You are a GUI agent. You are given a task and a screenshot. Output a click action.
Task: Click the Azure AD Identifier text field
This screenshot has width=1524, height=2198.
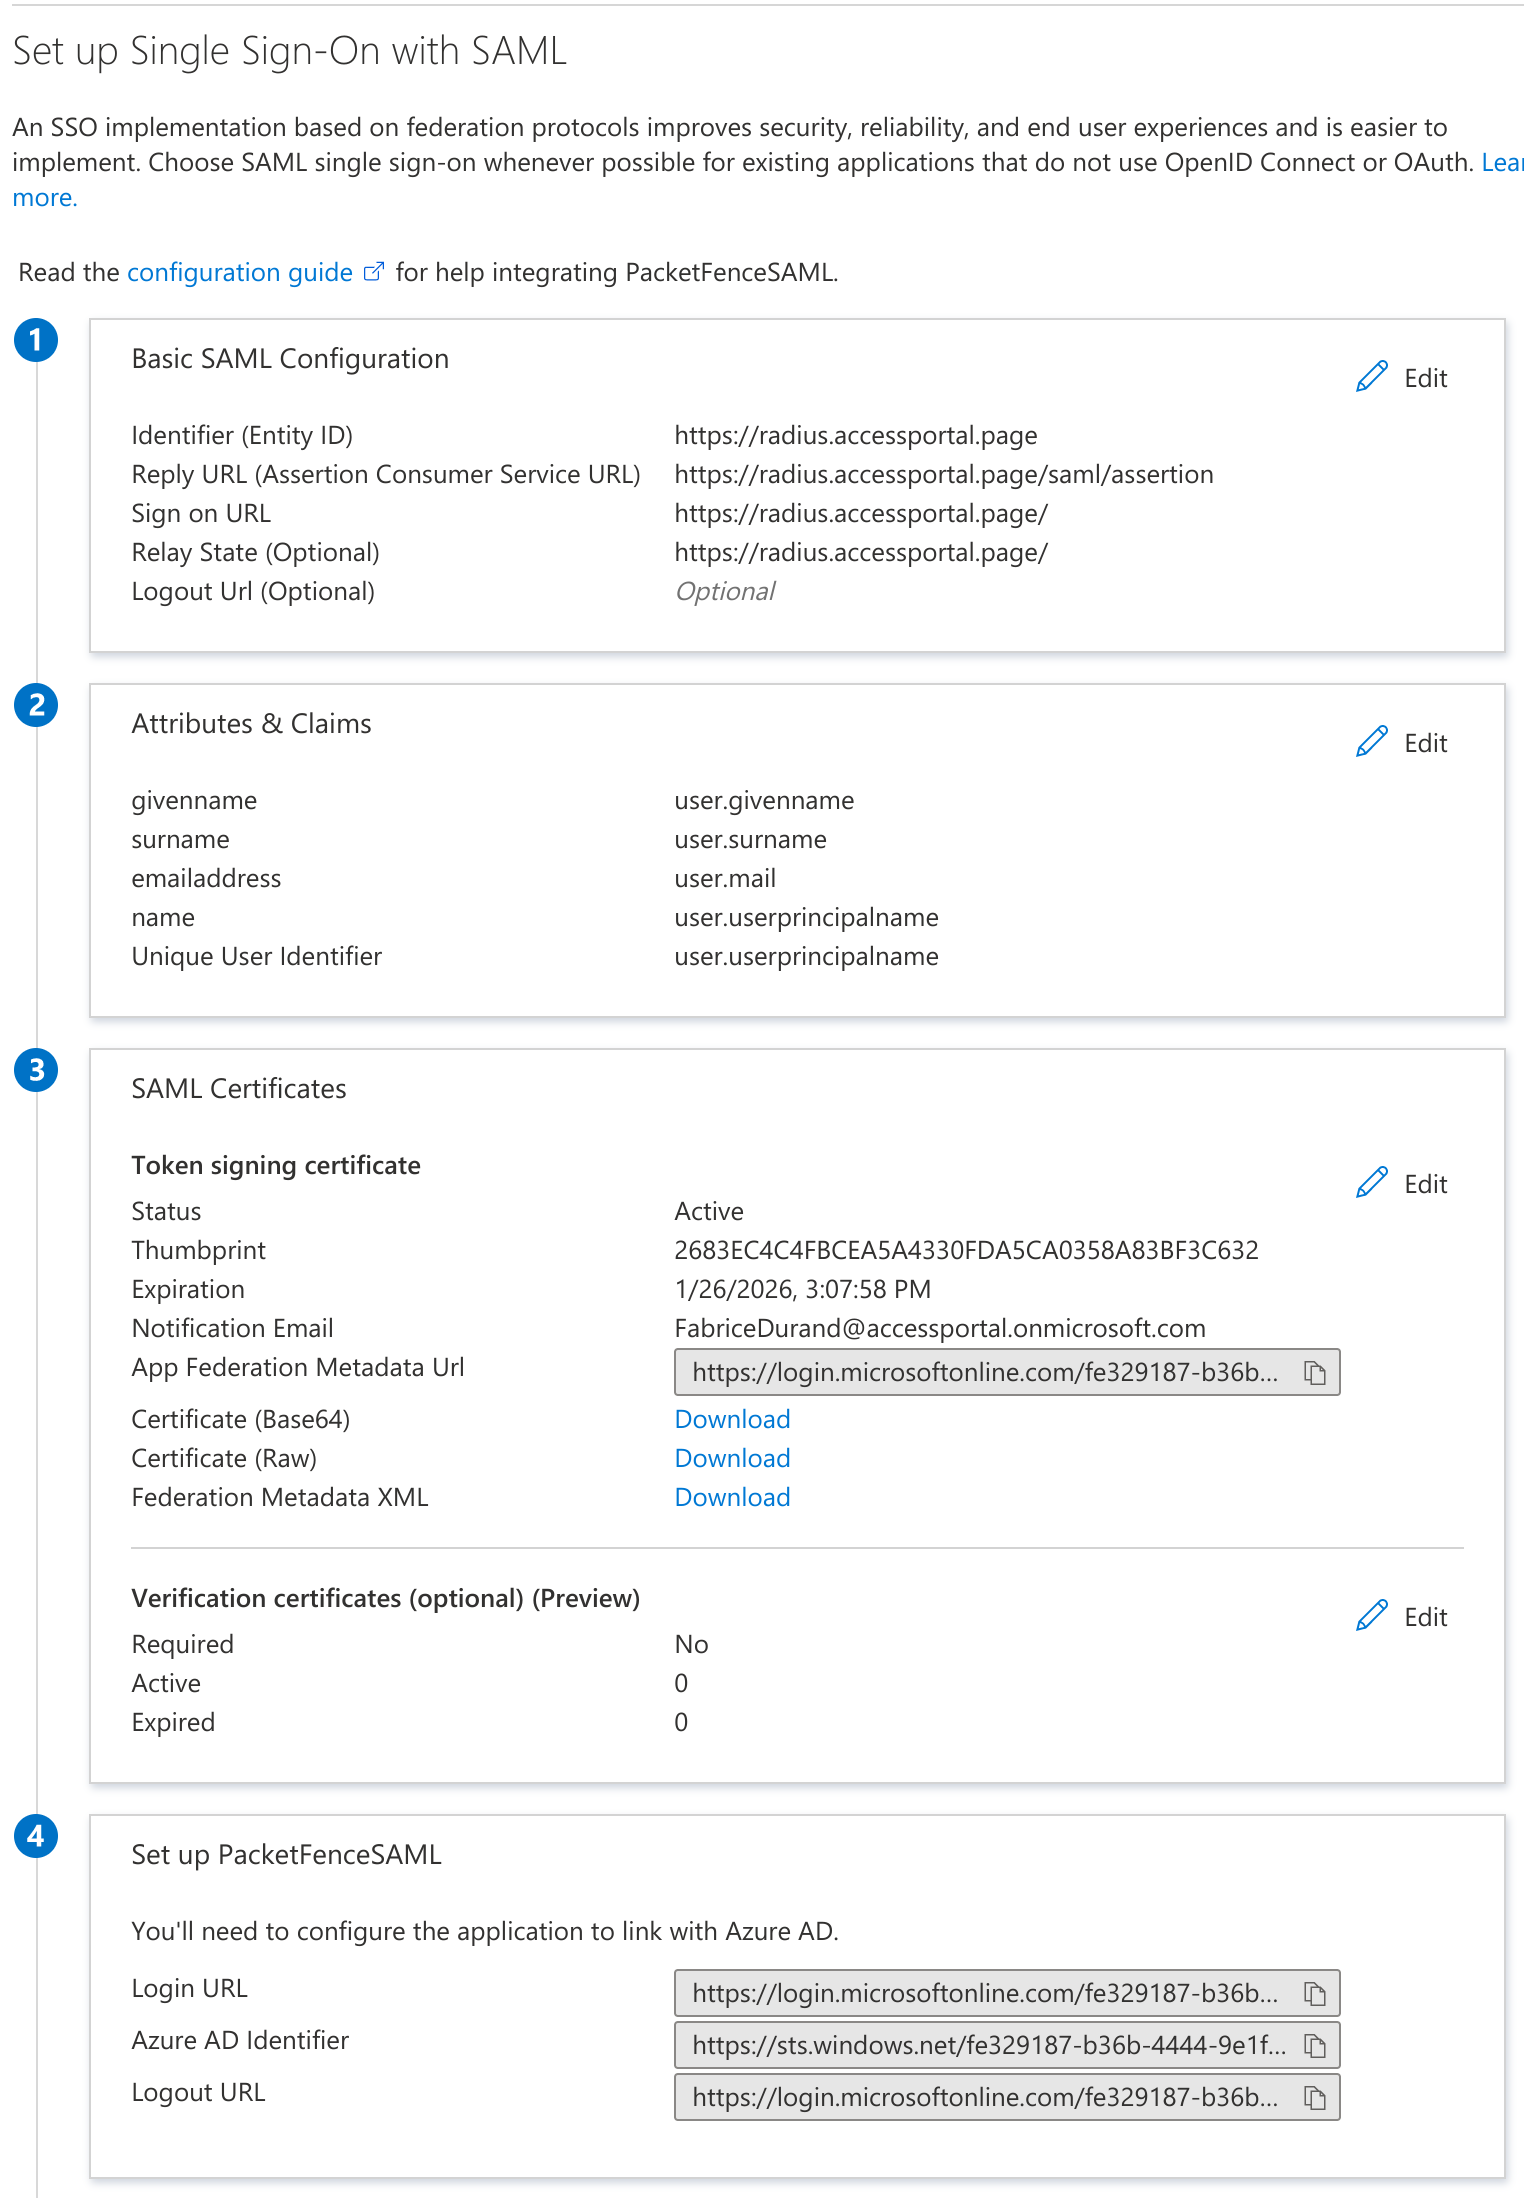click(984, 2046)
